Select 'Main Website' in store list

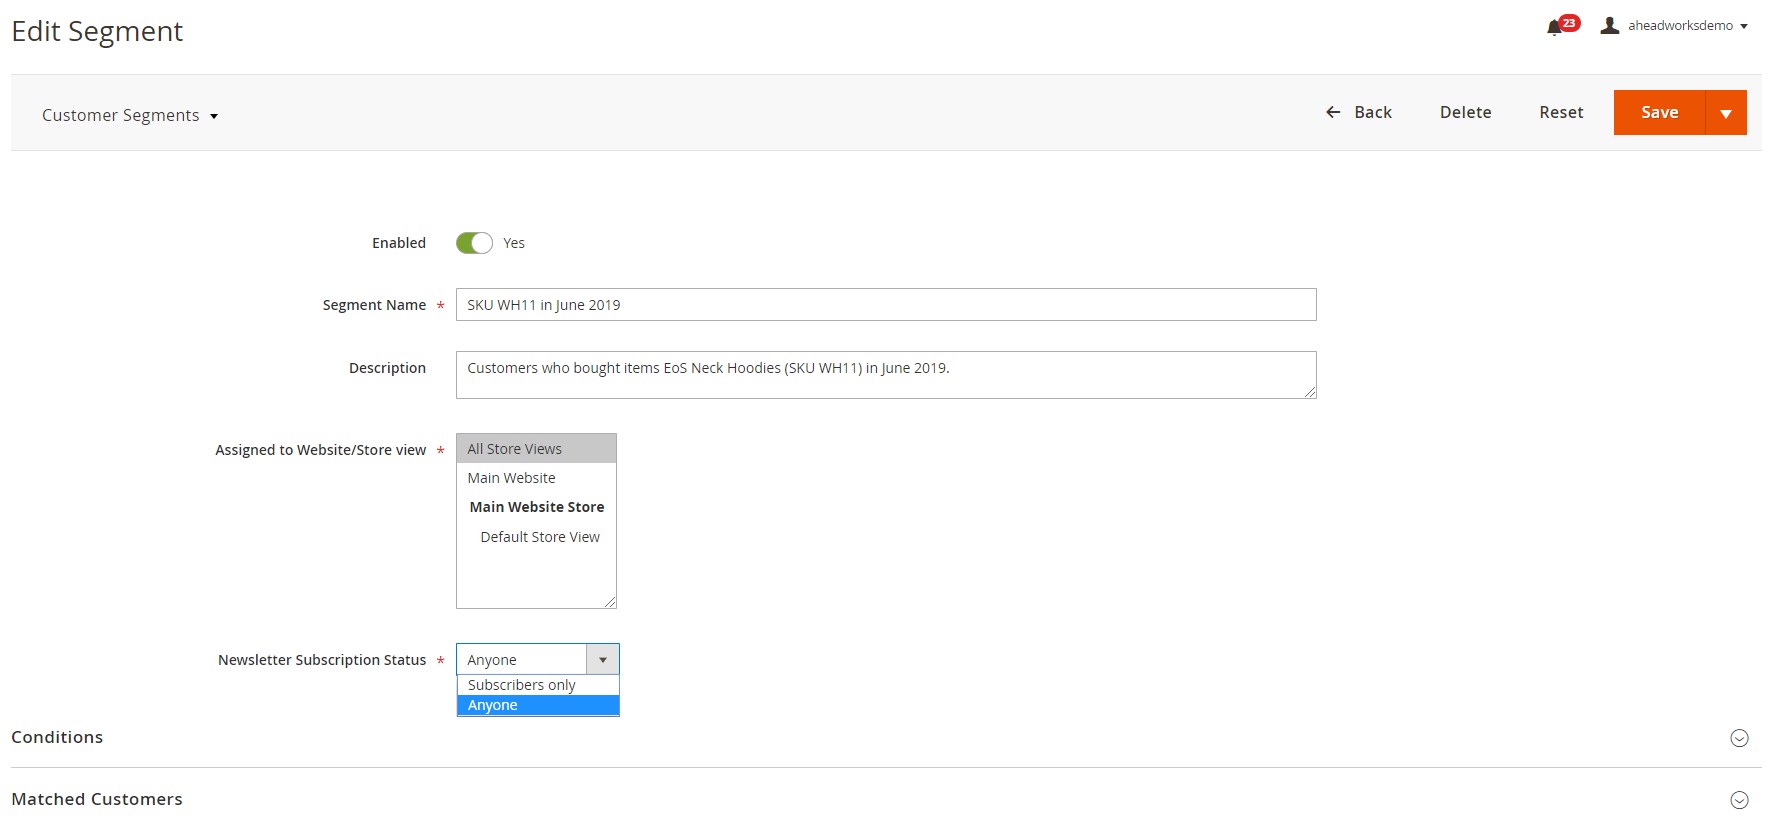point(511,478)
